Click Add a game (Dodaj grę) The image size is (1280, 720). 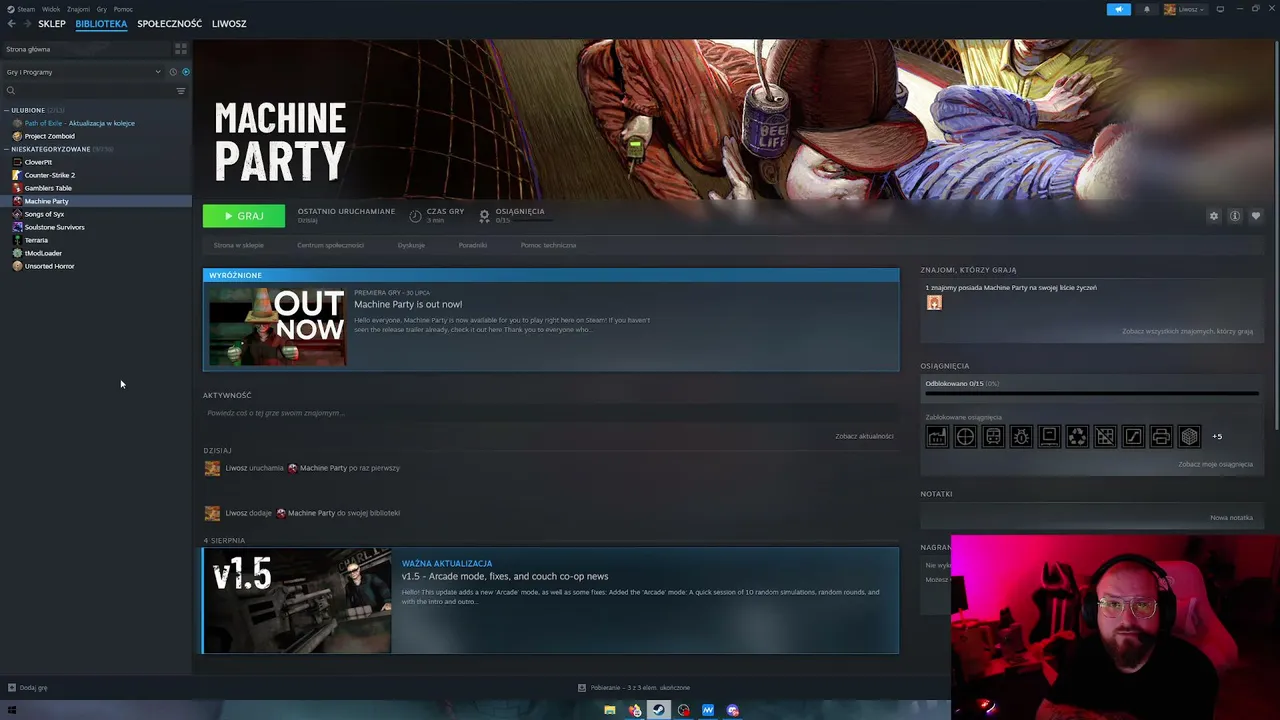(x=28, y=688)
